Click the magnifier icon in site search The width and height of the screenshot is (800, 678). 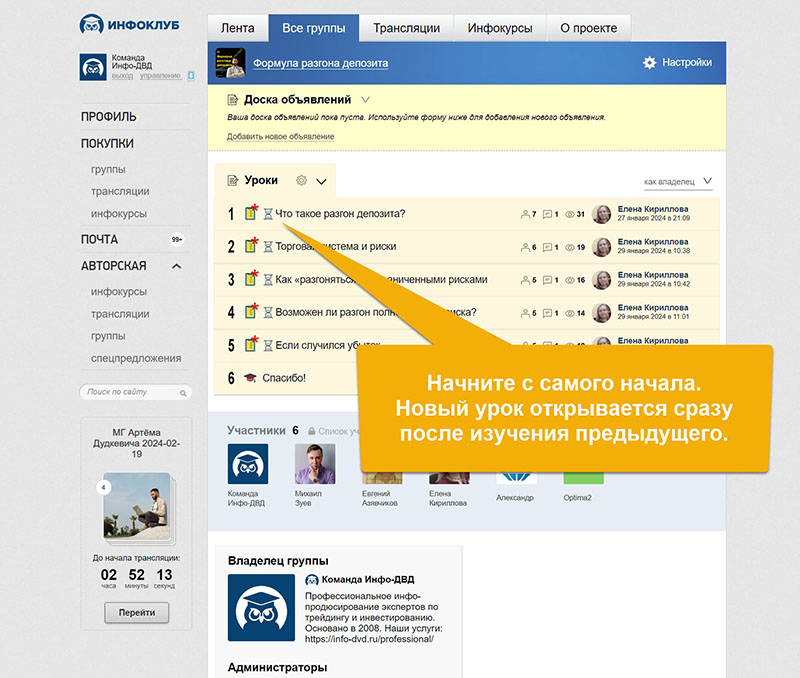pyautogui.click(x=184, y=392)
